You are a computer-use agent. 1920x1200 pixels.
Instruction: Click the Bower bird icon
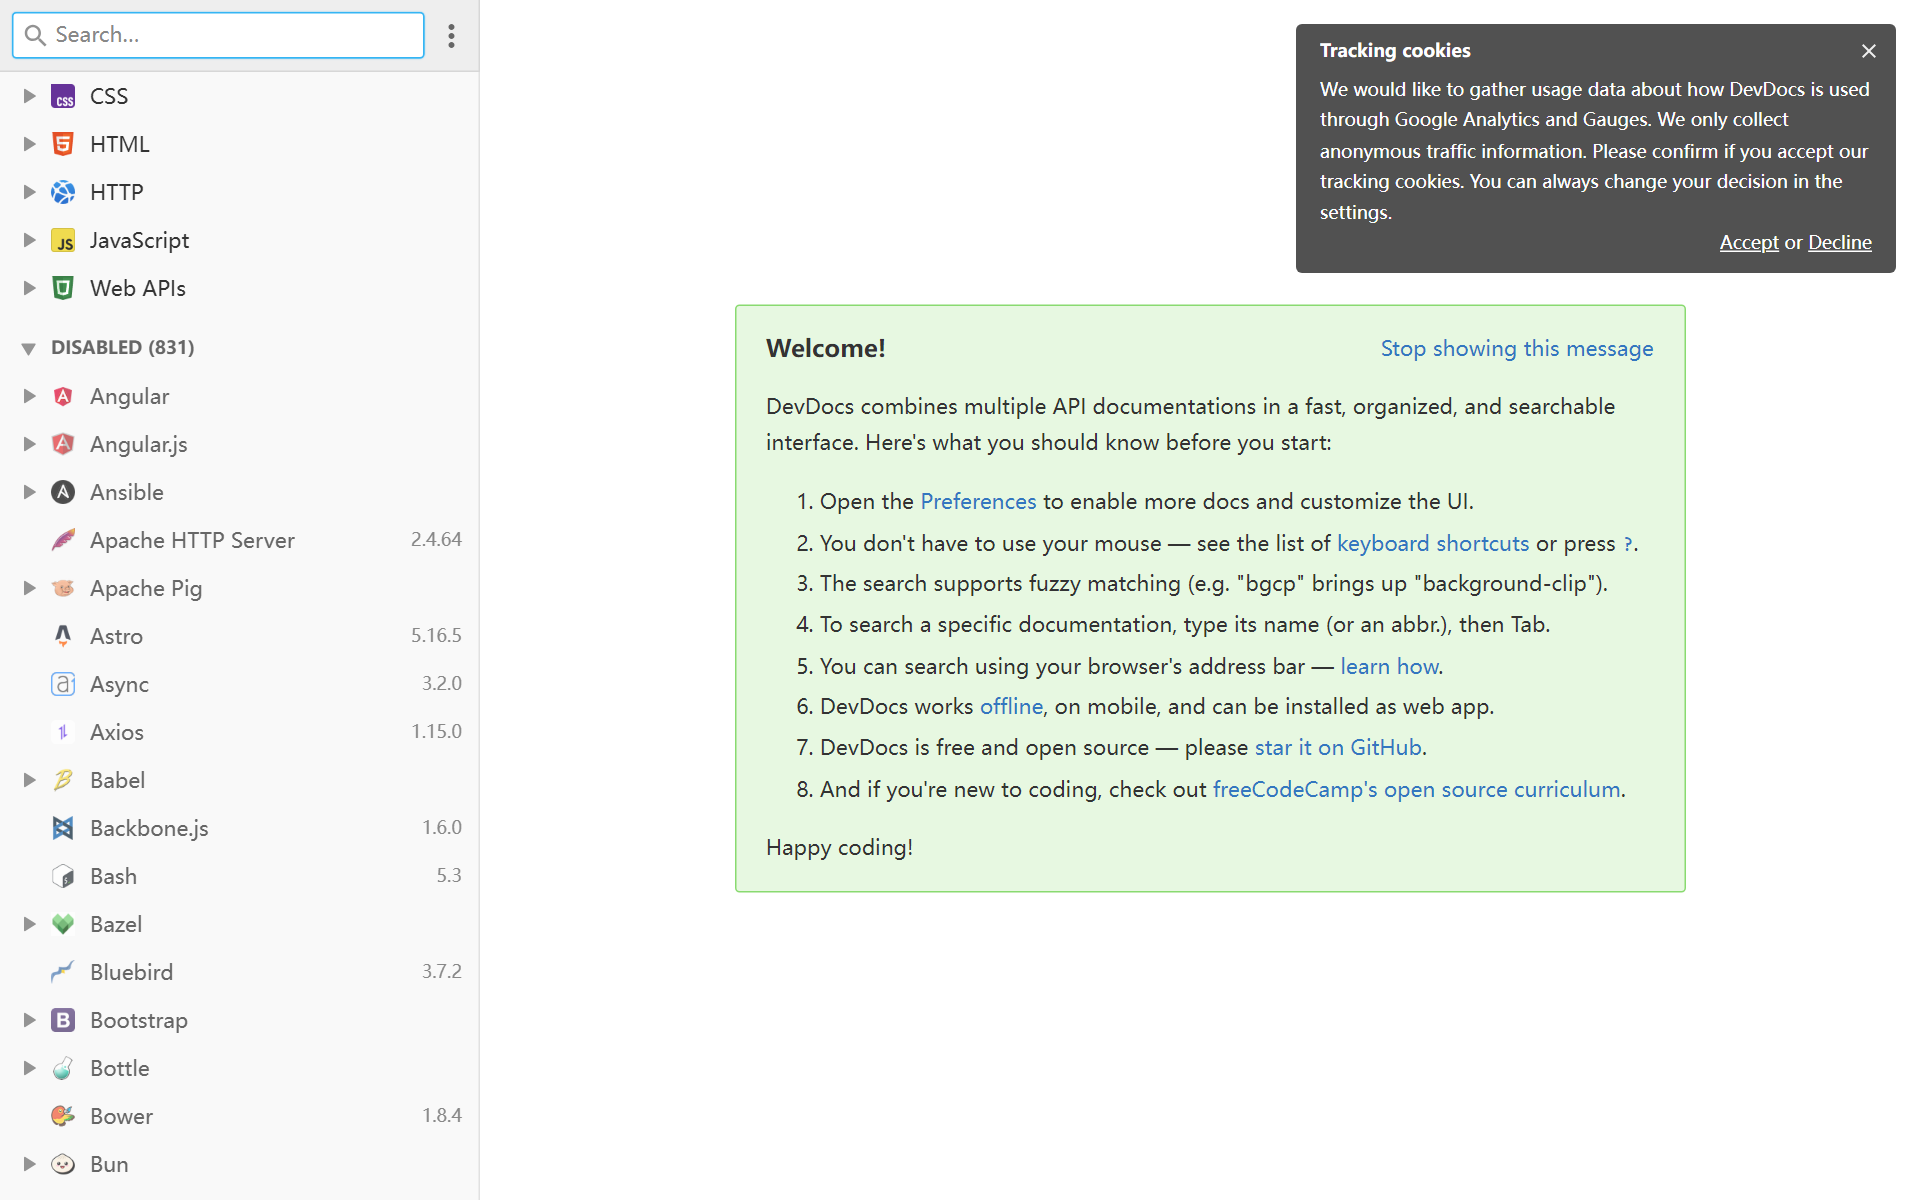(63, 1116)
